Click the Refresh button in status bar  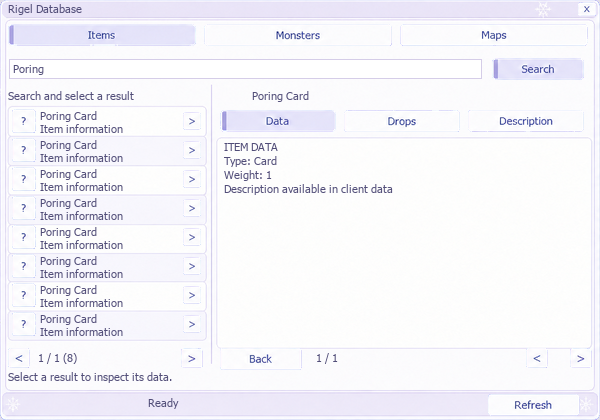533,405
